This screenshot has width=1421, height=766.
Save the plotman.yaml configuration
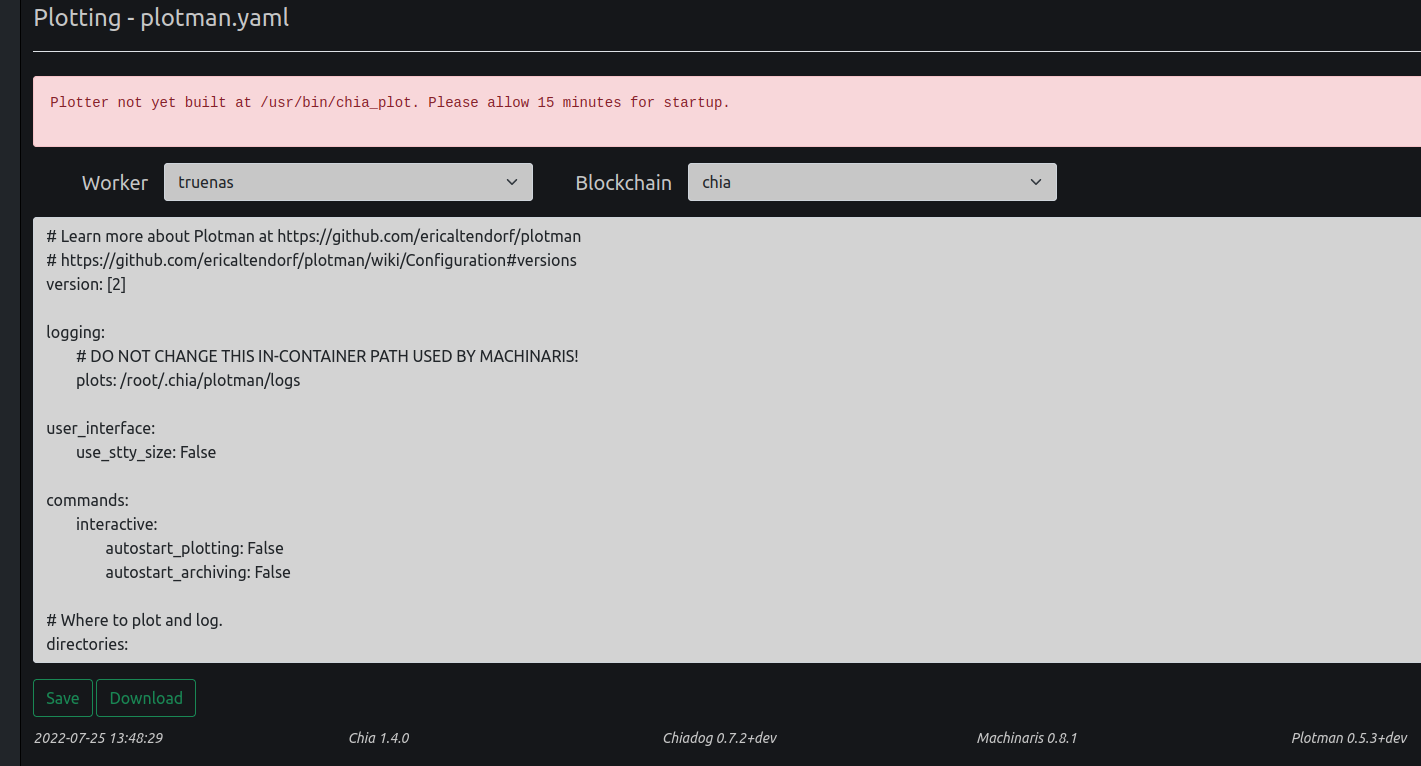coord(63,698)
